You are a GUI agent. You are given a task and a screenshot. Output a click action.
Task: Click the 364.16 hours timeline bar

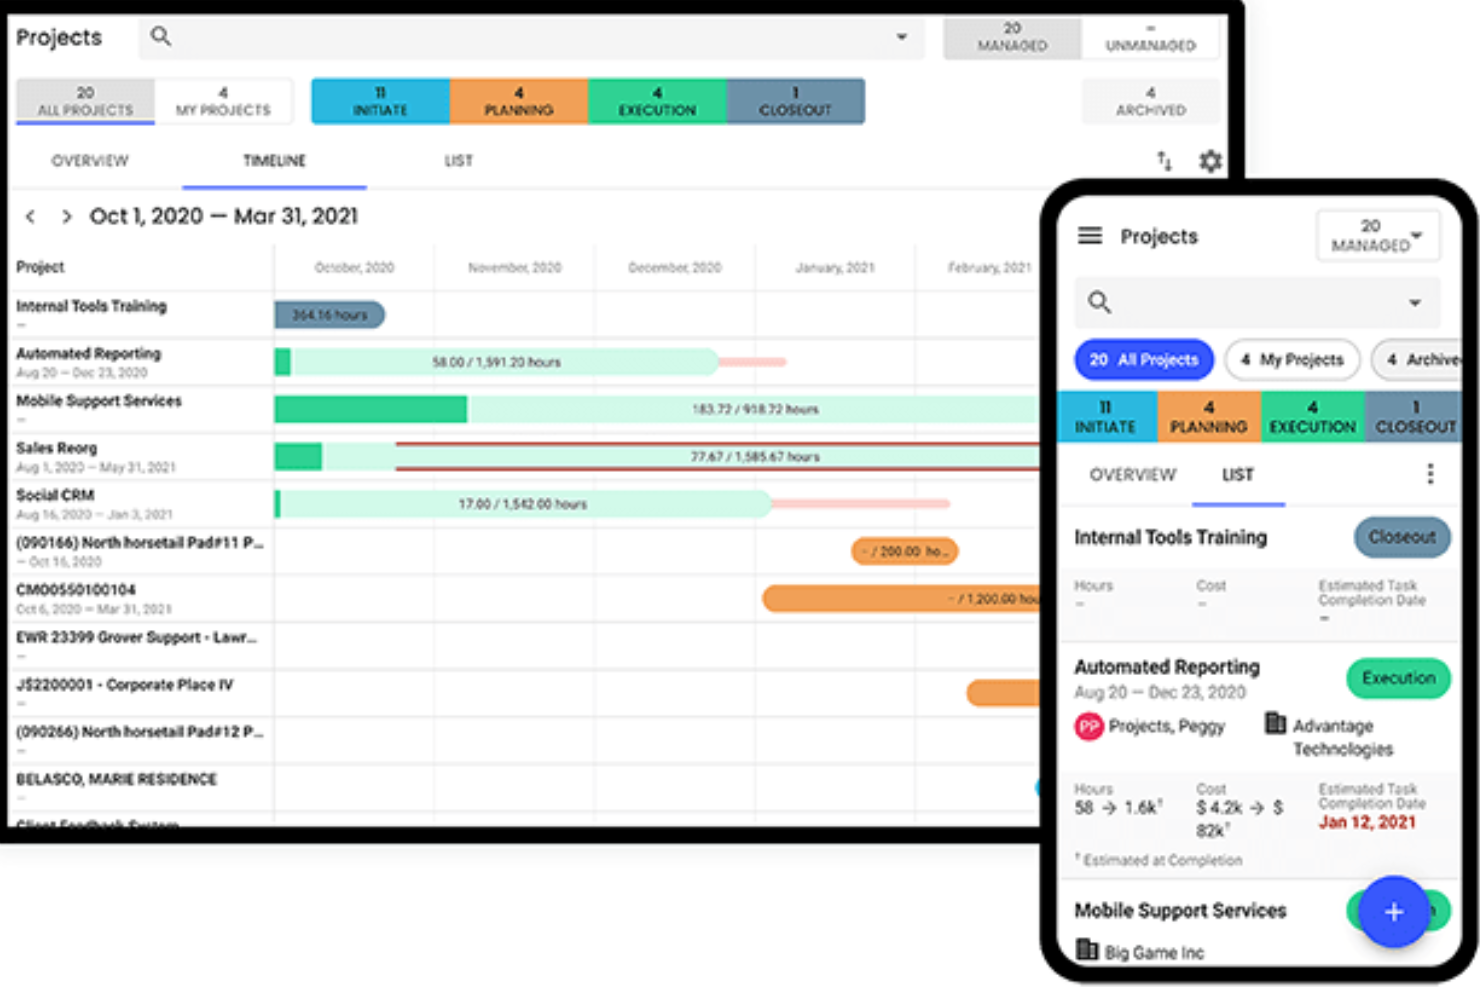(329, 315)
